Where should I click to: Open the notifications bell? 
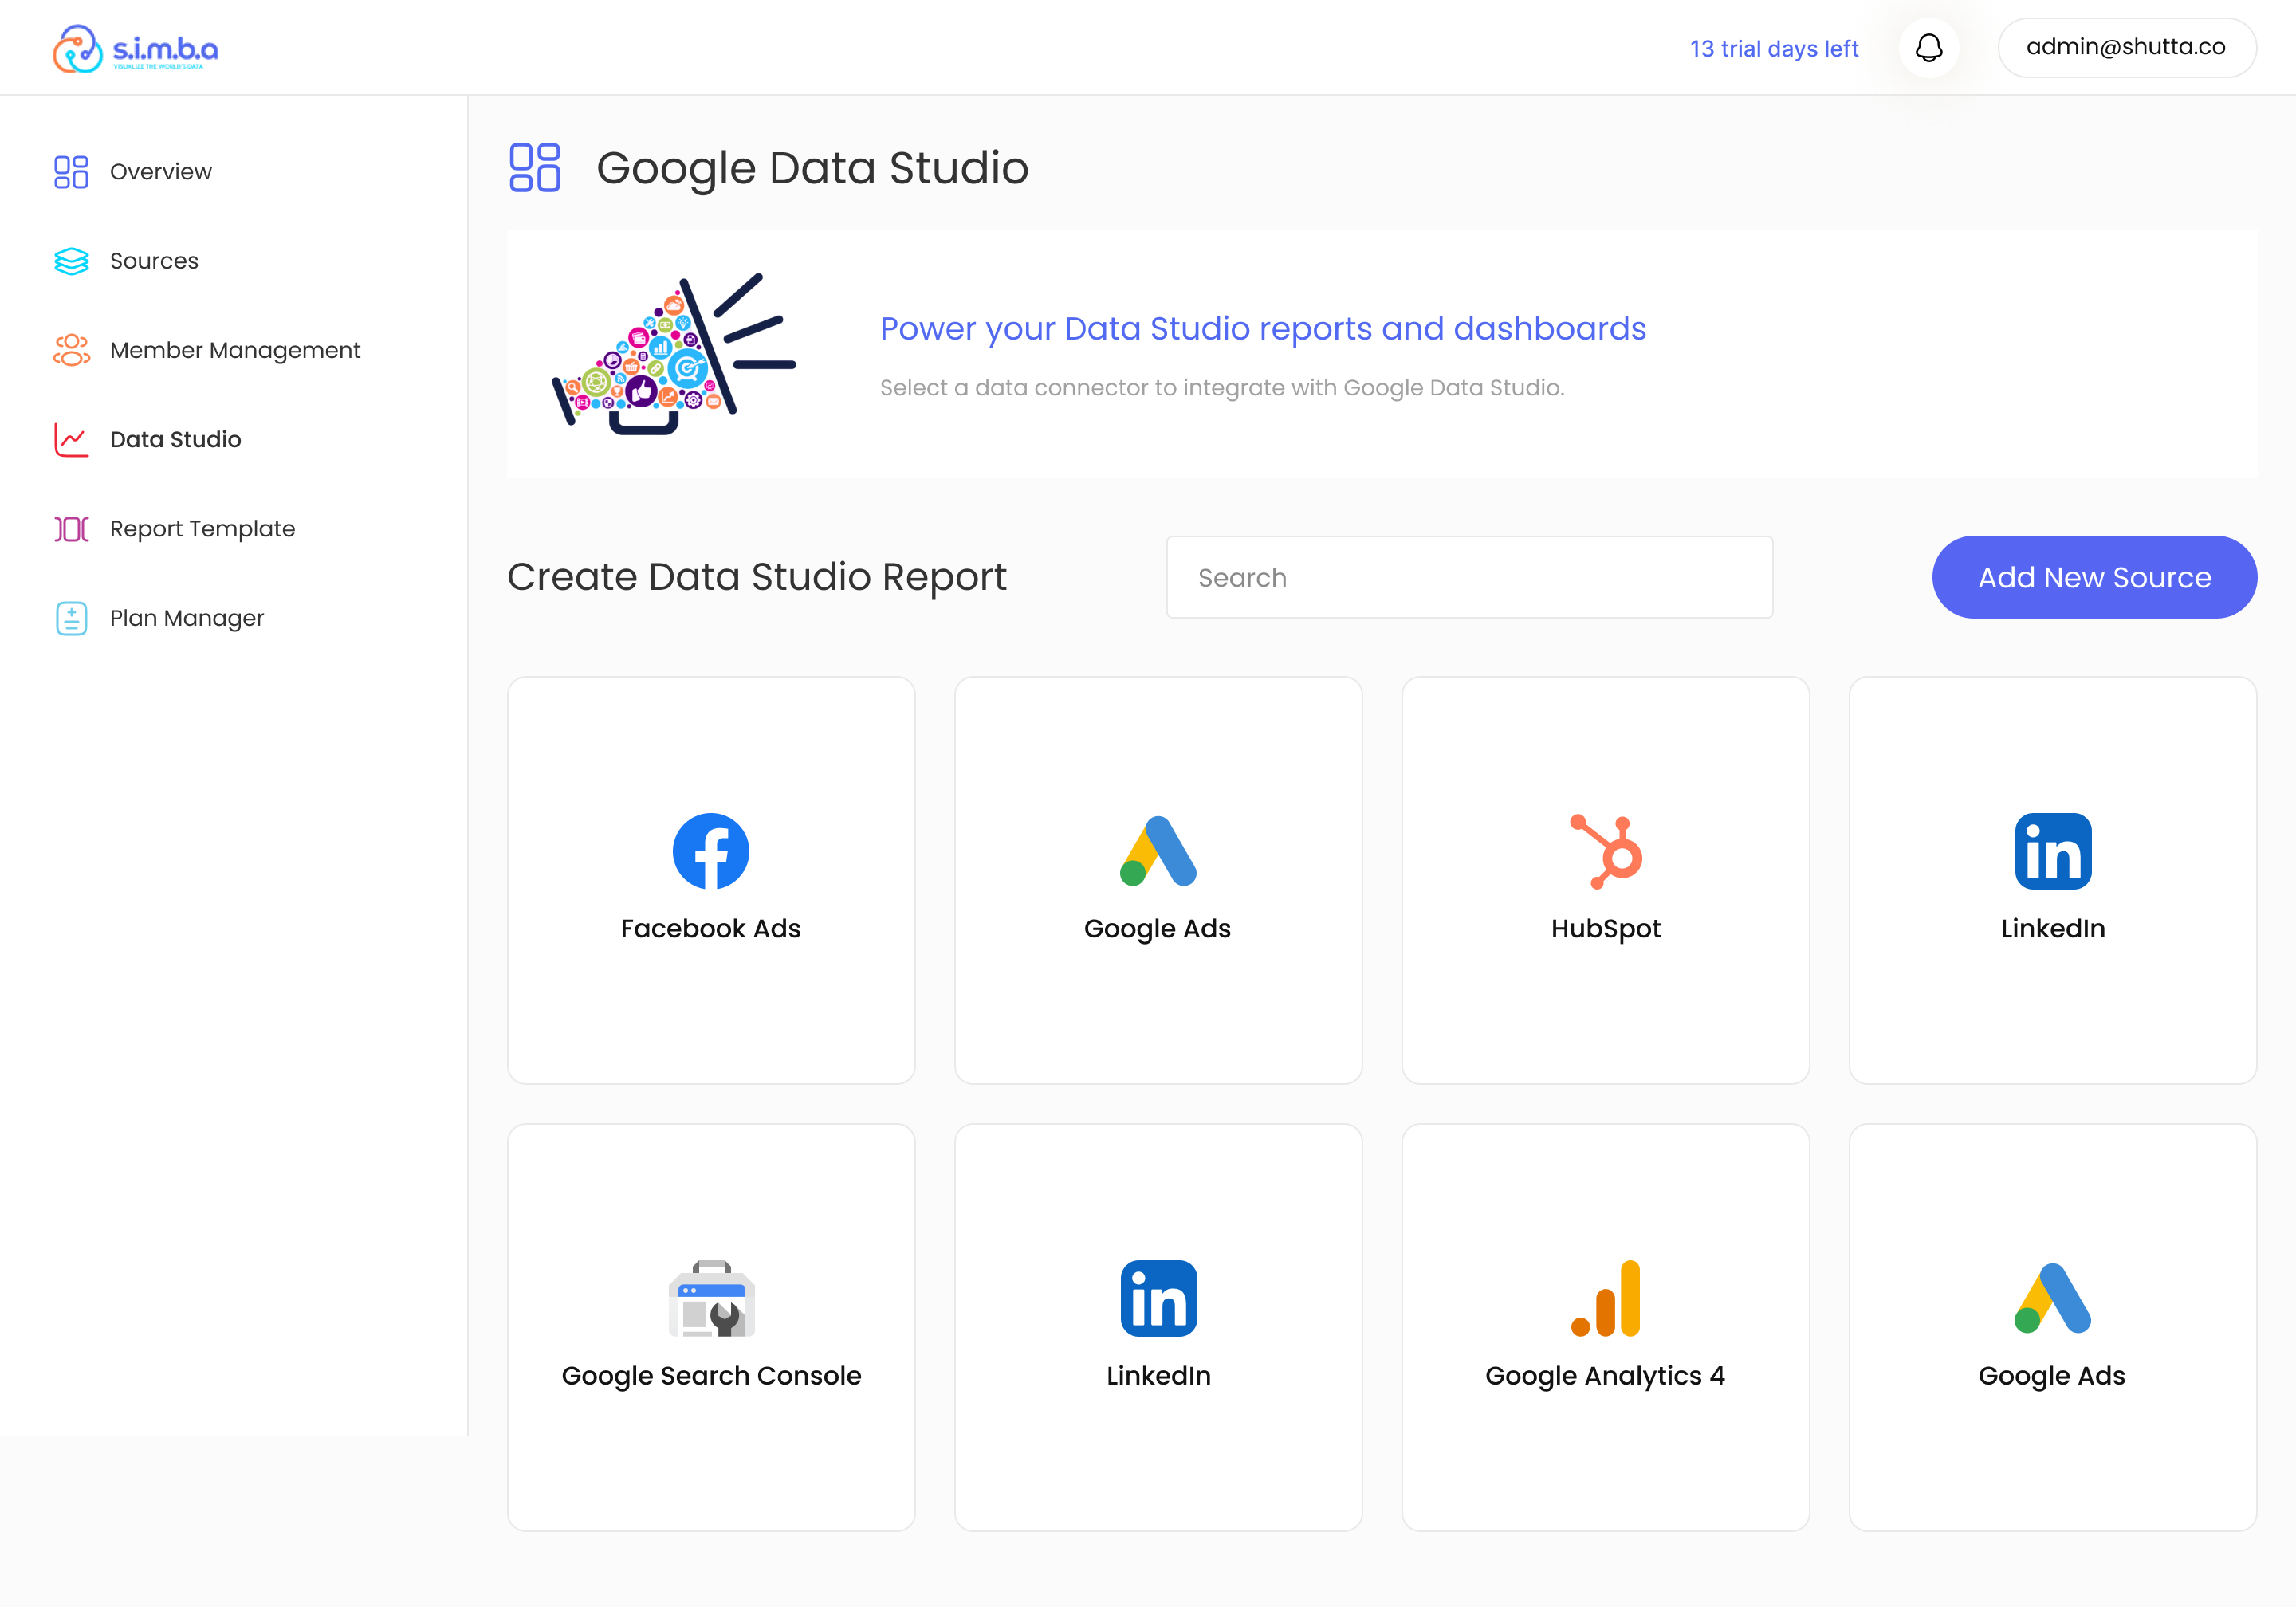click(1928, 48)
